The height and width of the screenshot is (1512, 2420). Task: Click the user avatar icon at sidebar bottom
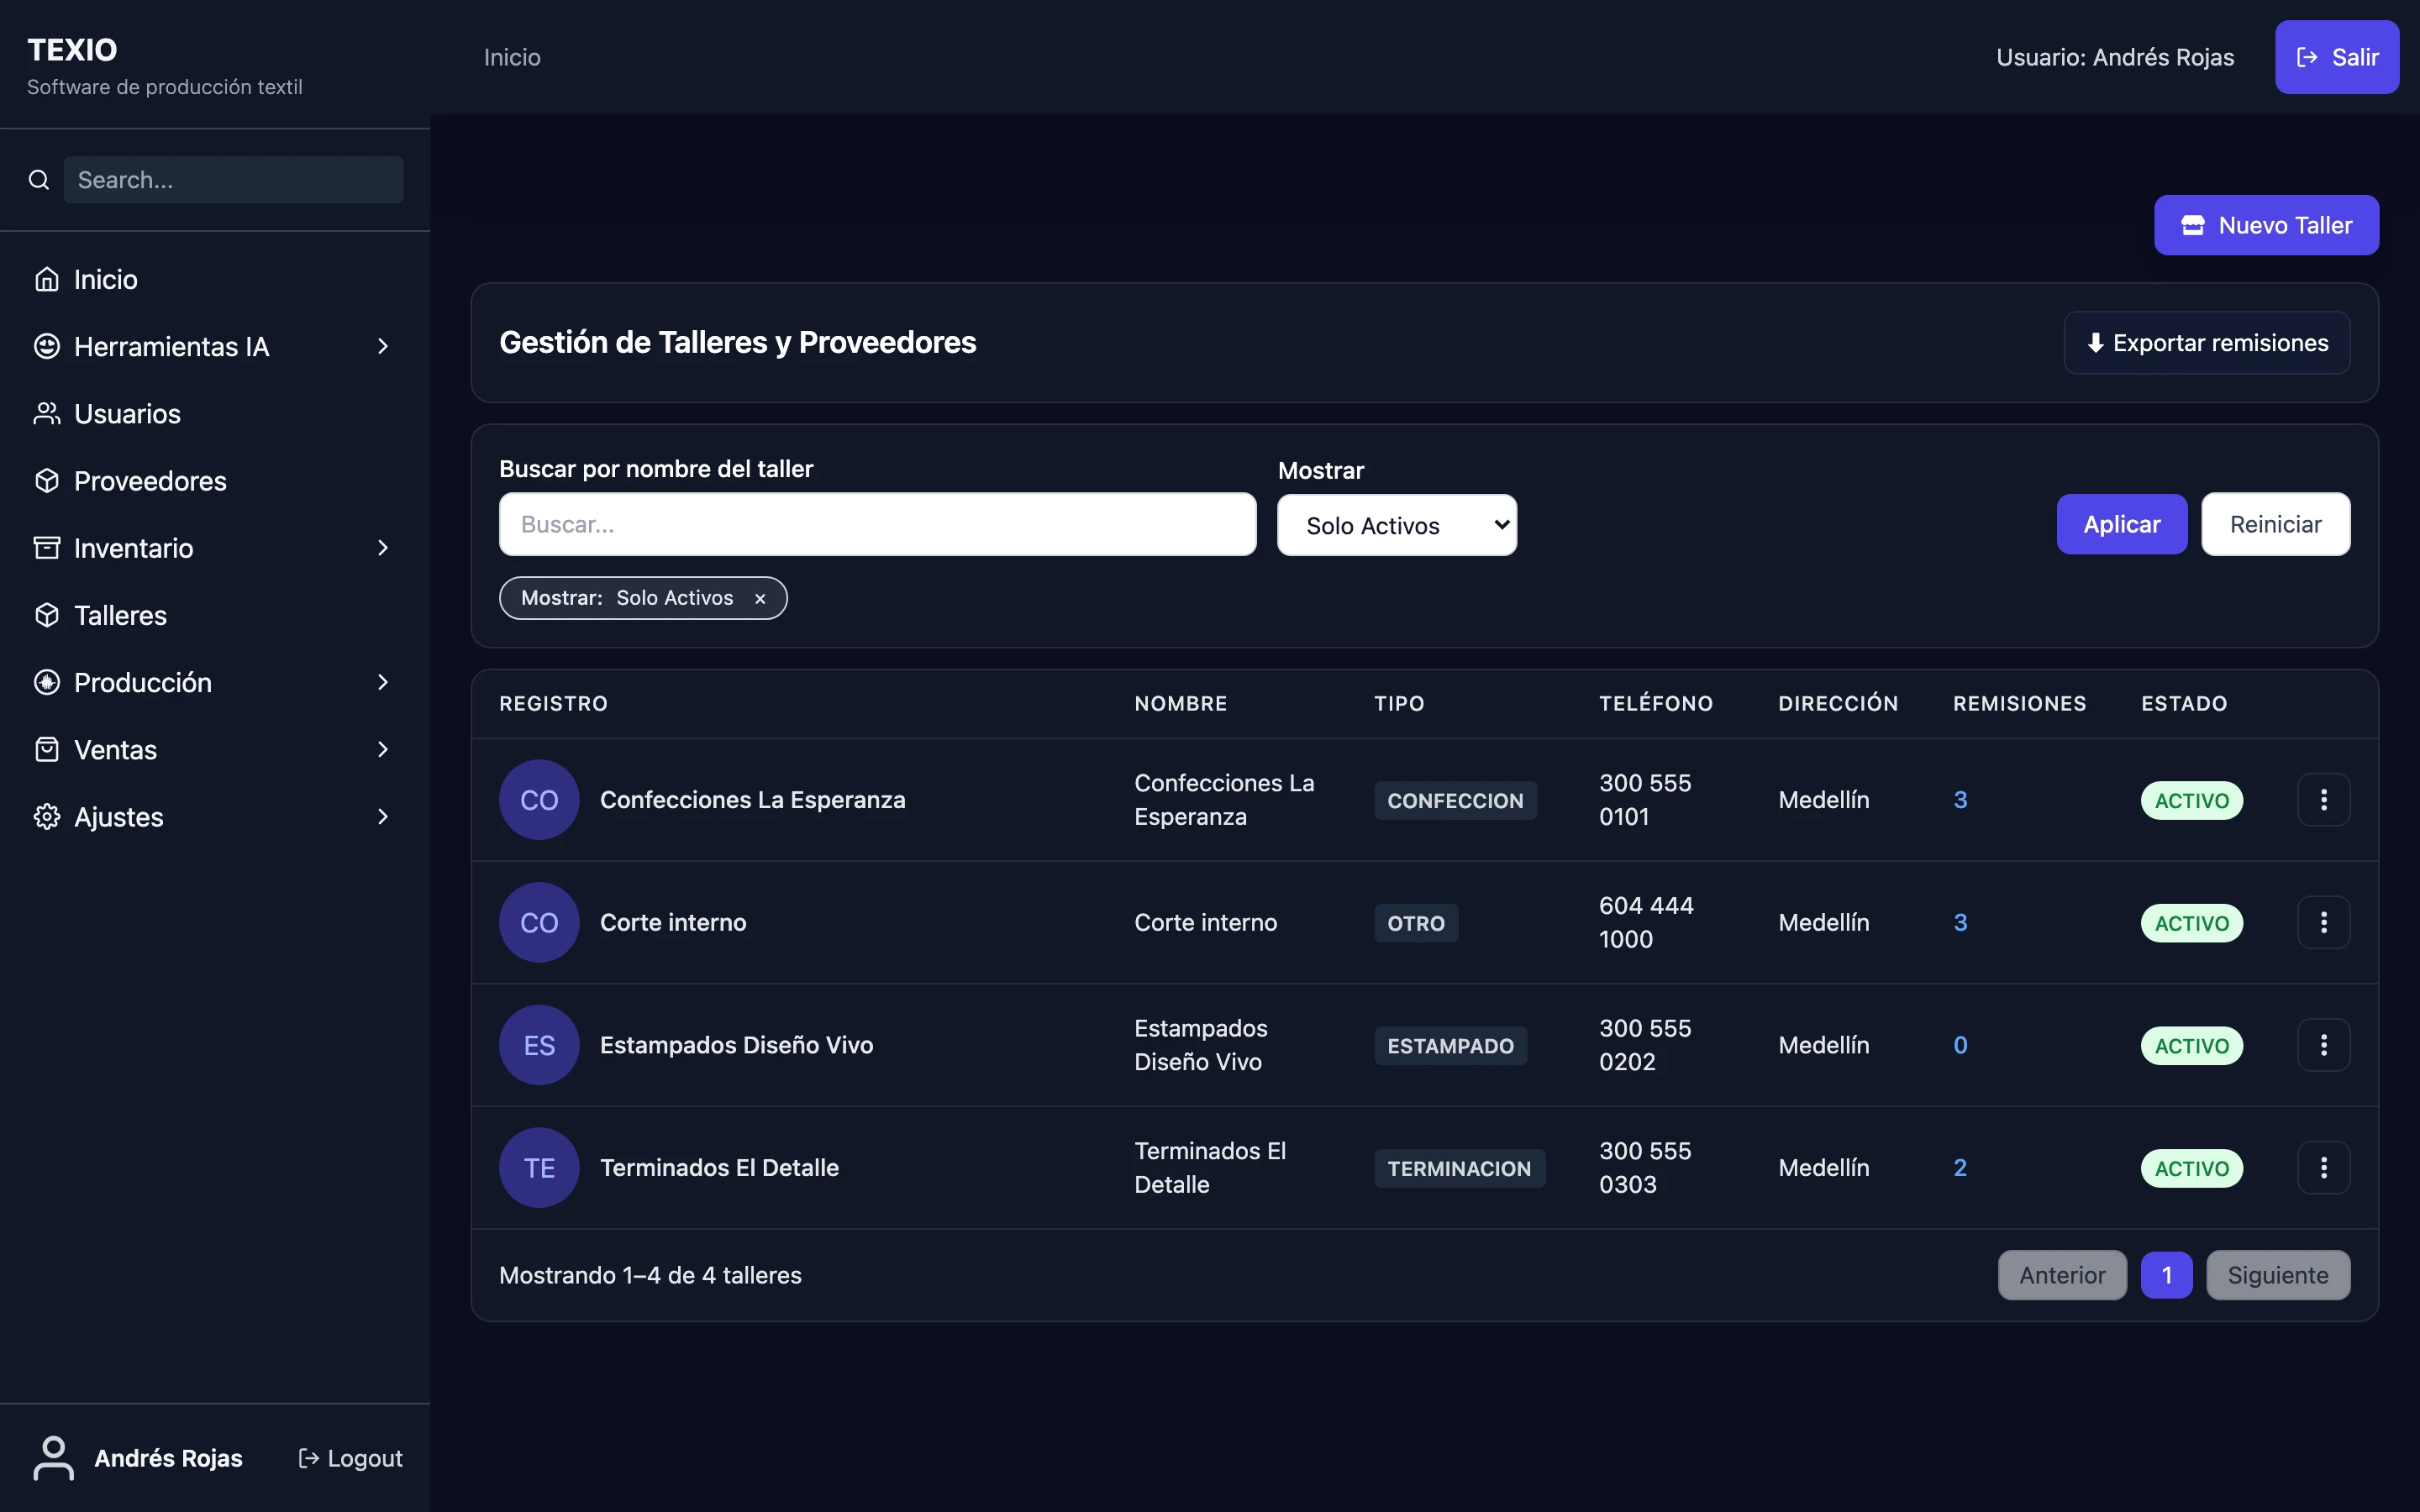pos(54,1458)
